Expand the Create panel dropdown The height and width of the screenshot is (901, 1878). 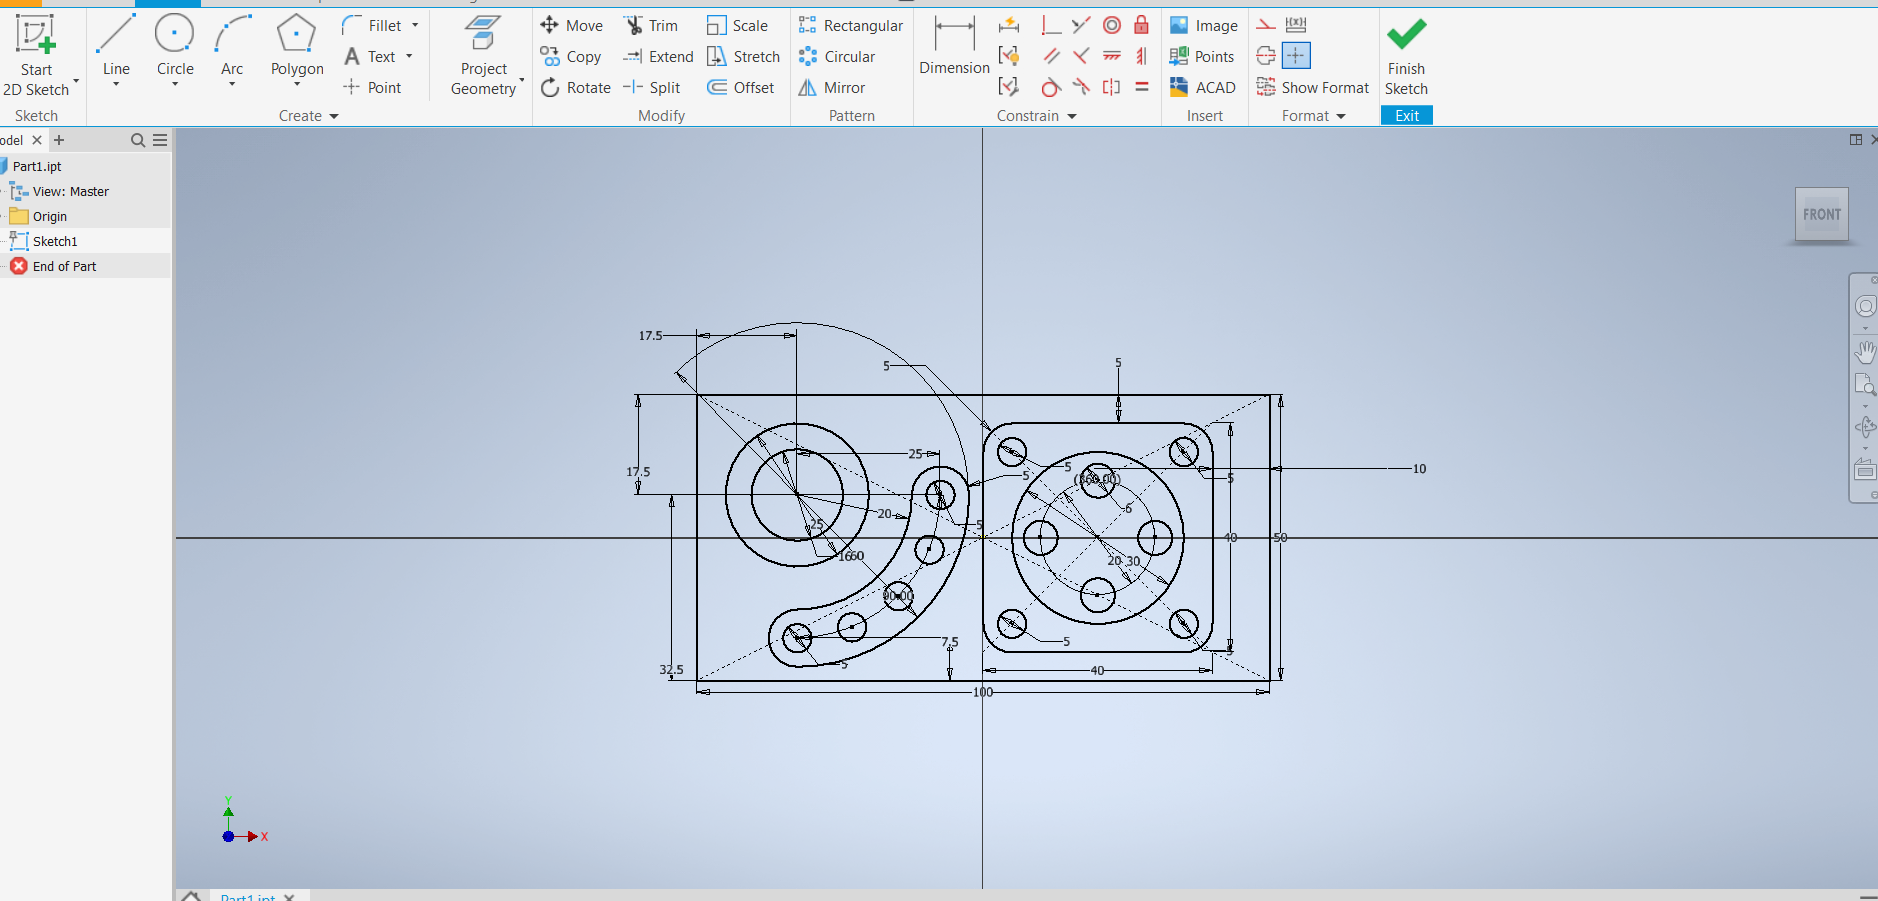pyautogui.click(x=334, y=116)
